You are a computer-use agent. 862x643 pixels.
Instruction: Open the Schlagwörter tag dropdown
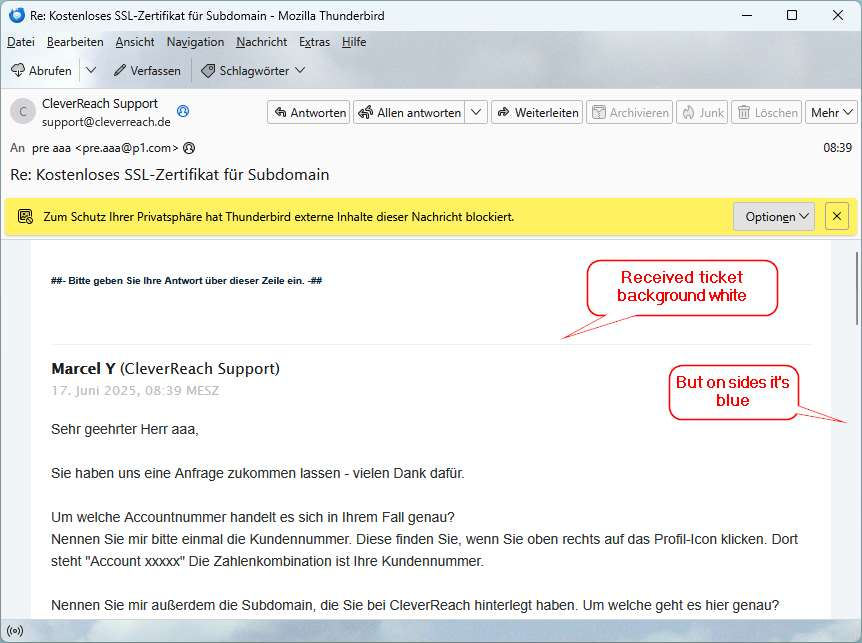point(253,71)
